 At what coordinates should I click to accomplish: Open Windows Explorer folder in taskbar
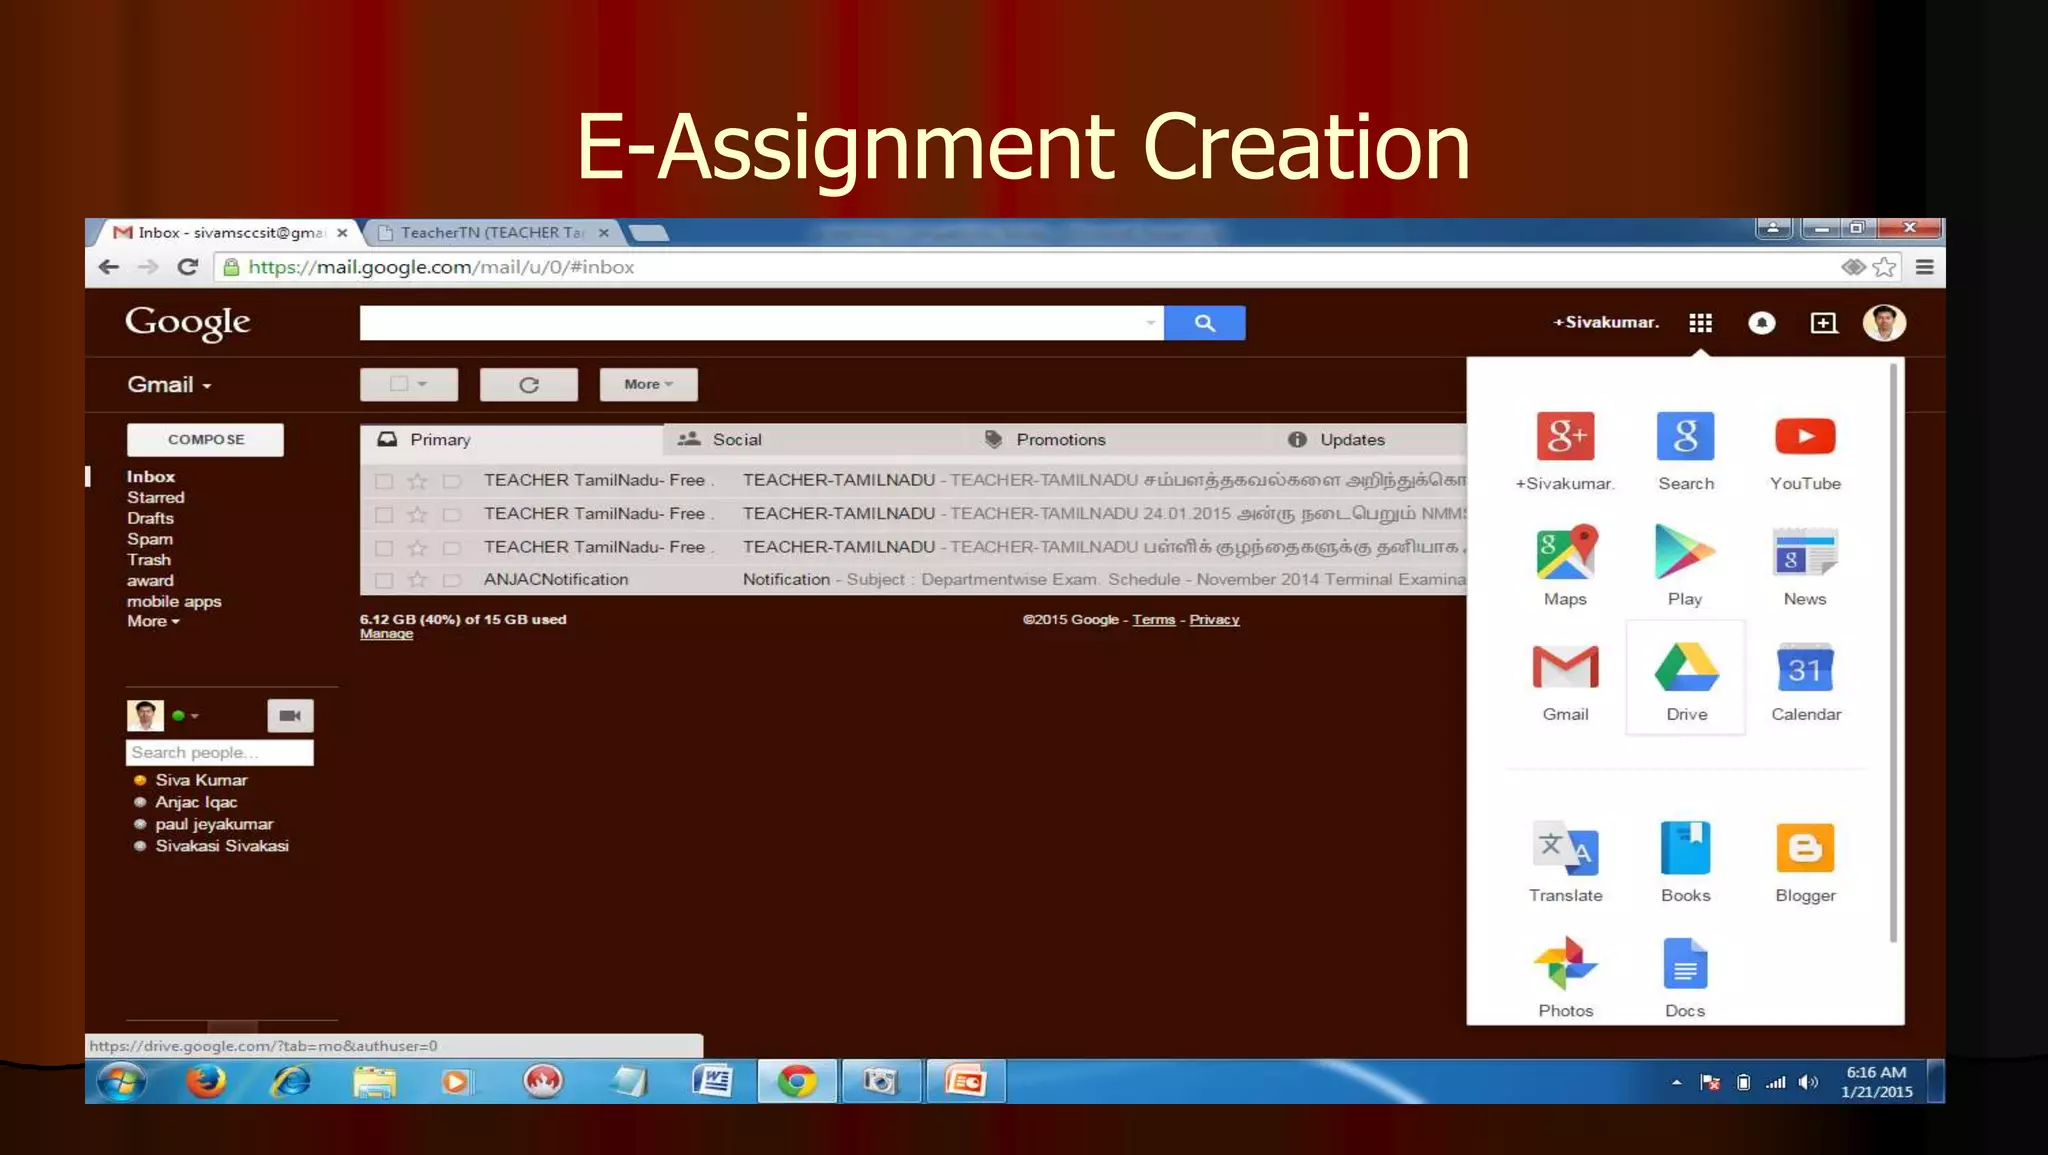coord(375,1081)
